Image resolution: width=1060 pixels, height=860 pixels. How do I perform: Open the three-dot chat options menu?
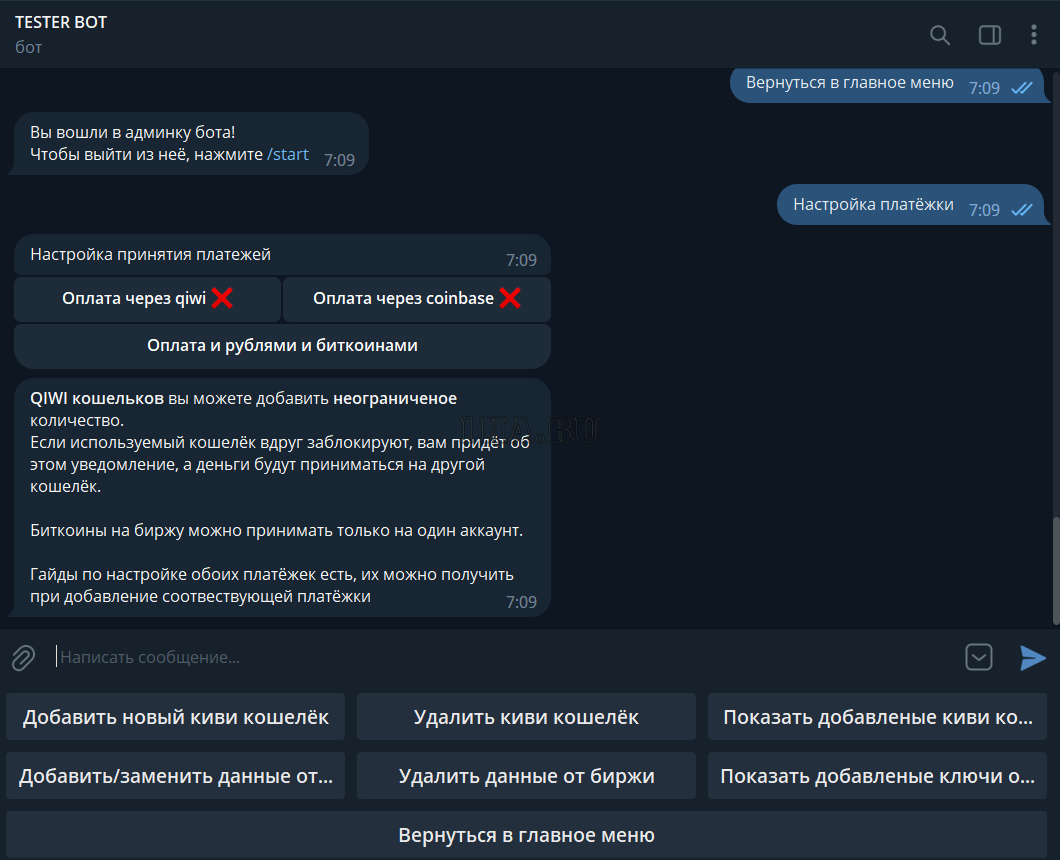coord(1034,35)
